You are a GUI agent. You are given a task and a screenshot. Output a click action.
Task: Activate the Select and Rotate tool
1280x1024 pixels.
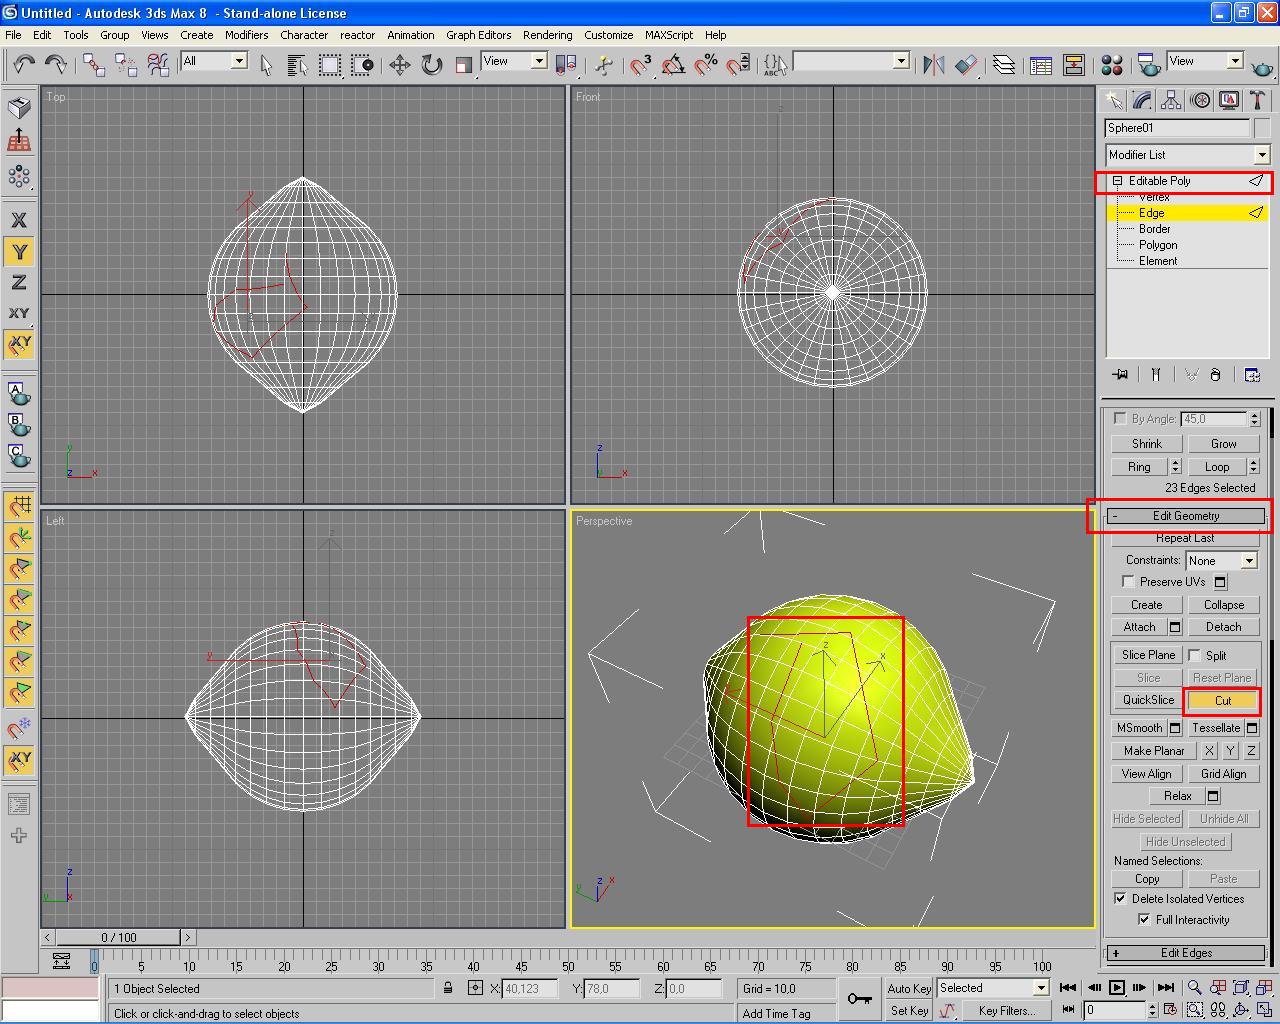coord(431,65)
